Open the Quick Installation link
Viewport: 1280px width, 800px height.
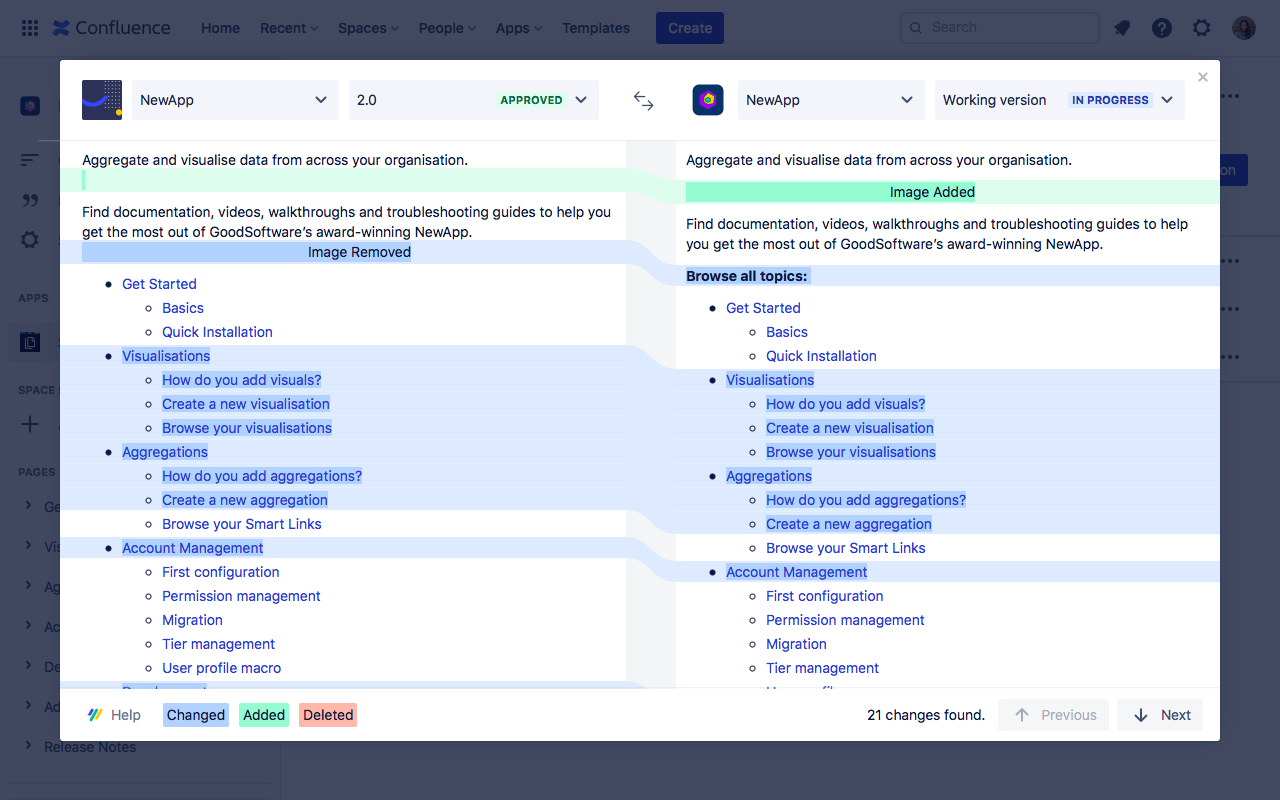tap(217, 331)
